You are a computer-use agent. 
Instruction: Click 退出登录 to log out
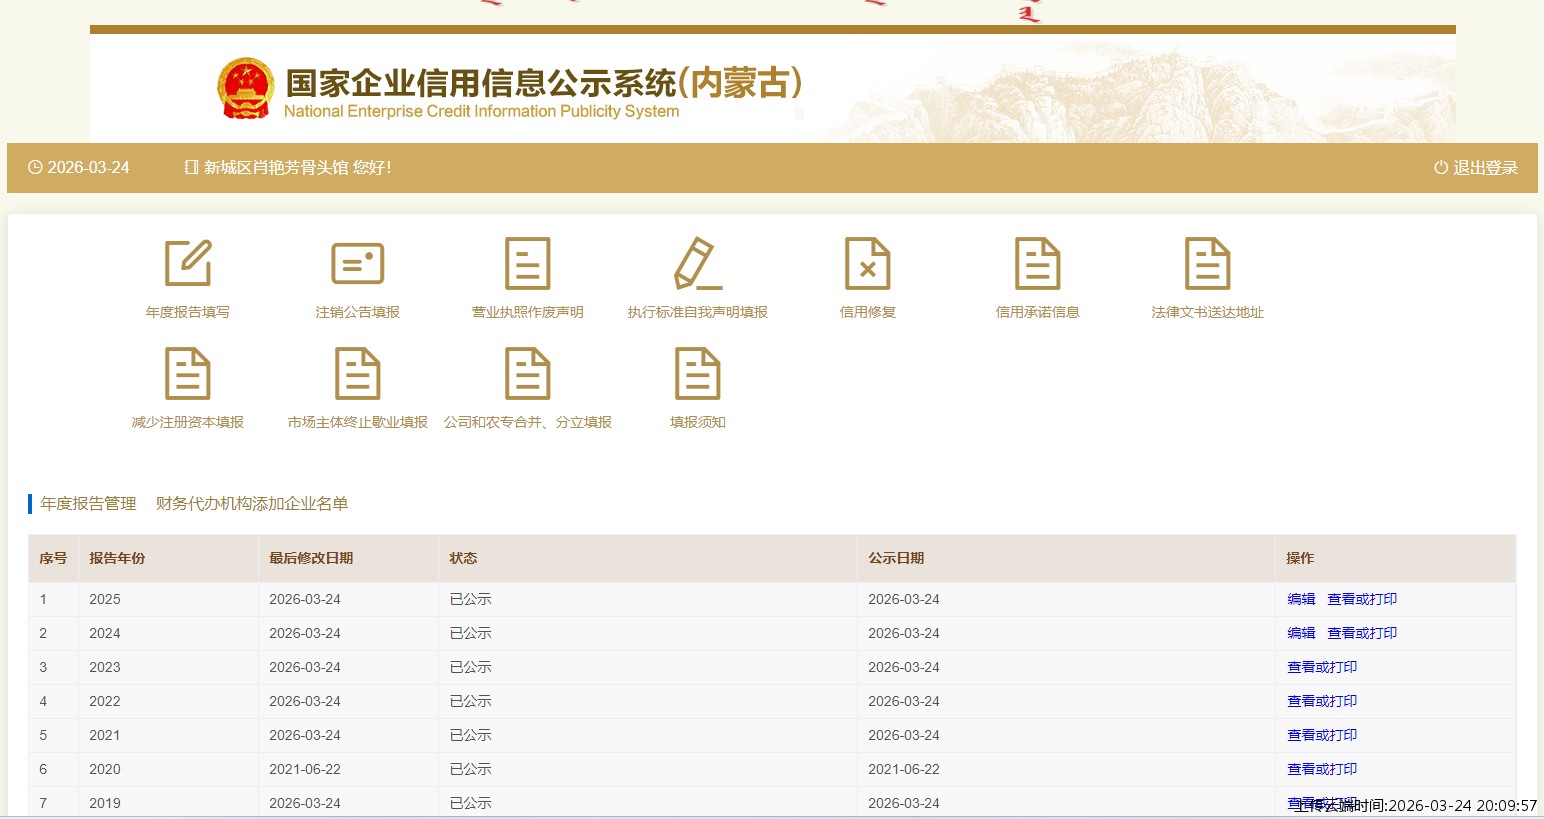pyautogui.click(x=1476, y=168)
